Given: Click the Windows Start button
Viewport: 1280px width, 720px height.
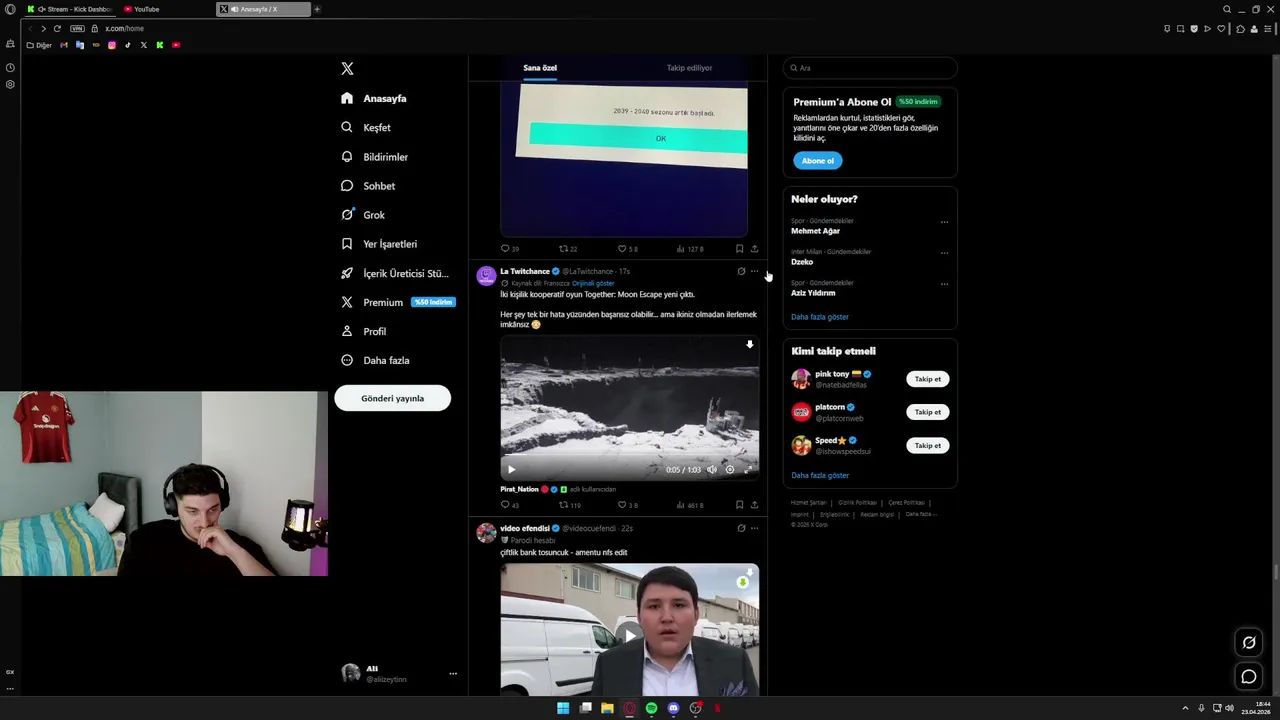Looking at the screenshot, I should click(x=563, y=708).
